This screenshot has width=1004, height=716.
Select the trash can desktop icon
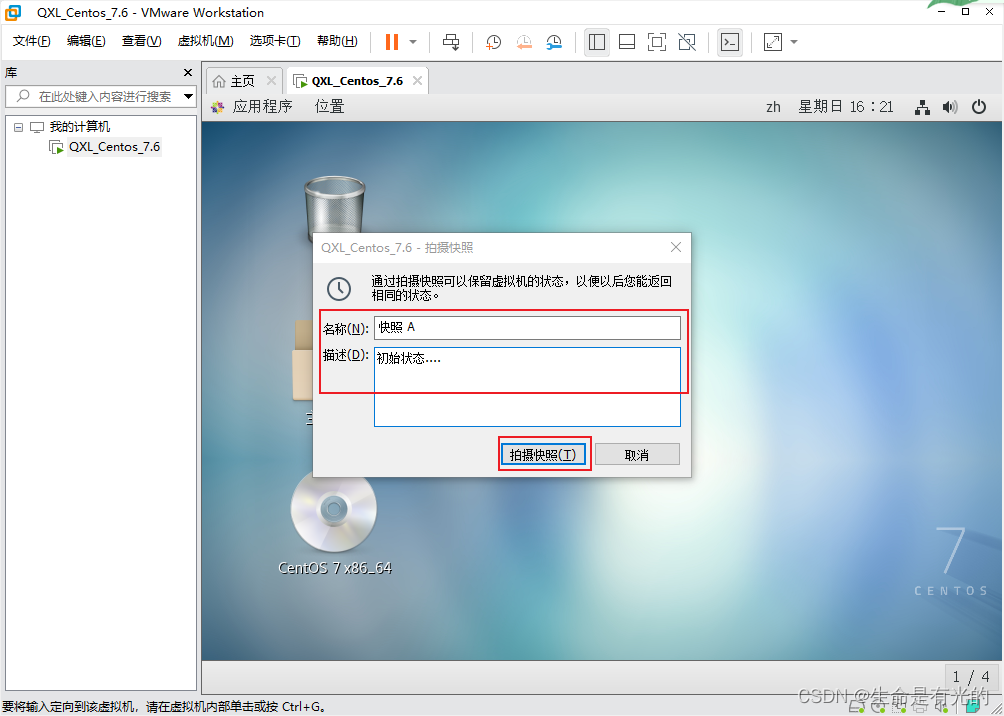tap(334, 205)
